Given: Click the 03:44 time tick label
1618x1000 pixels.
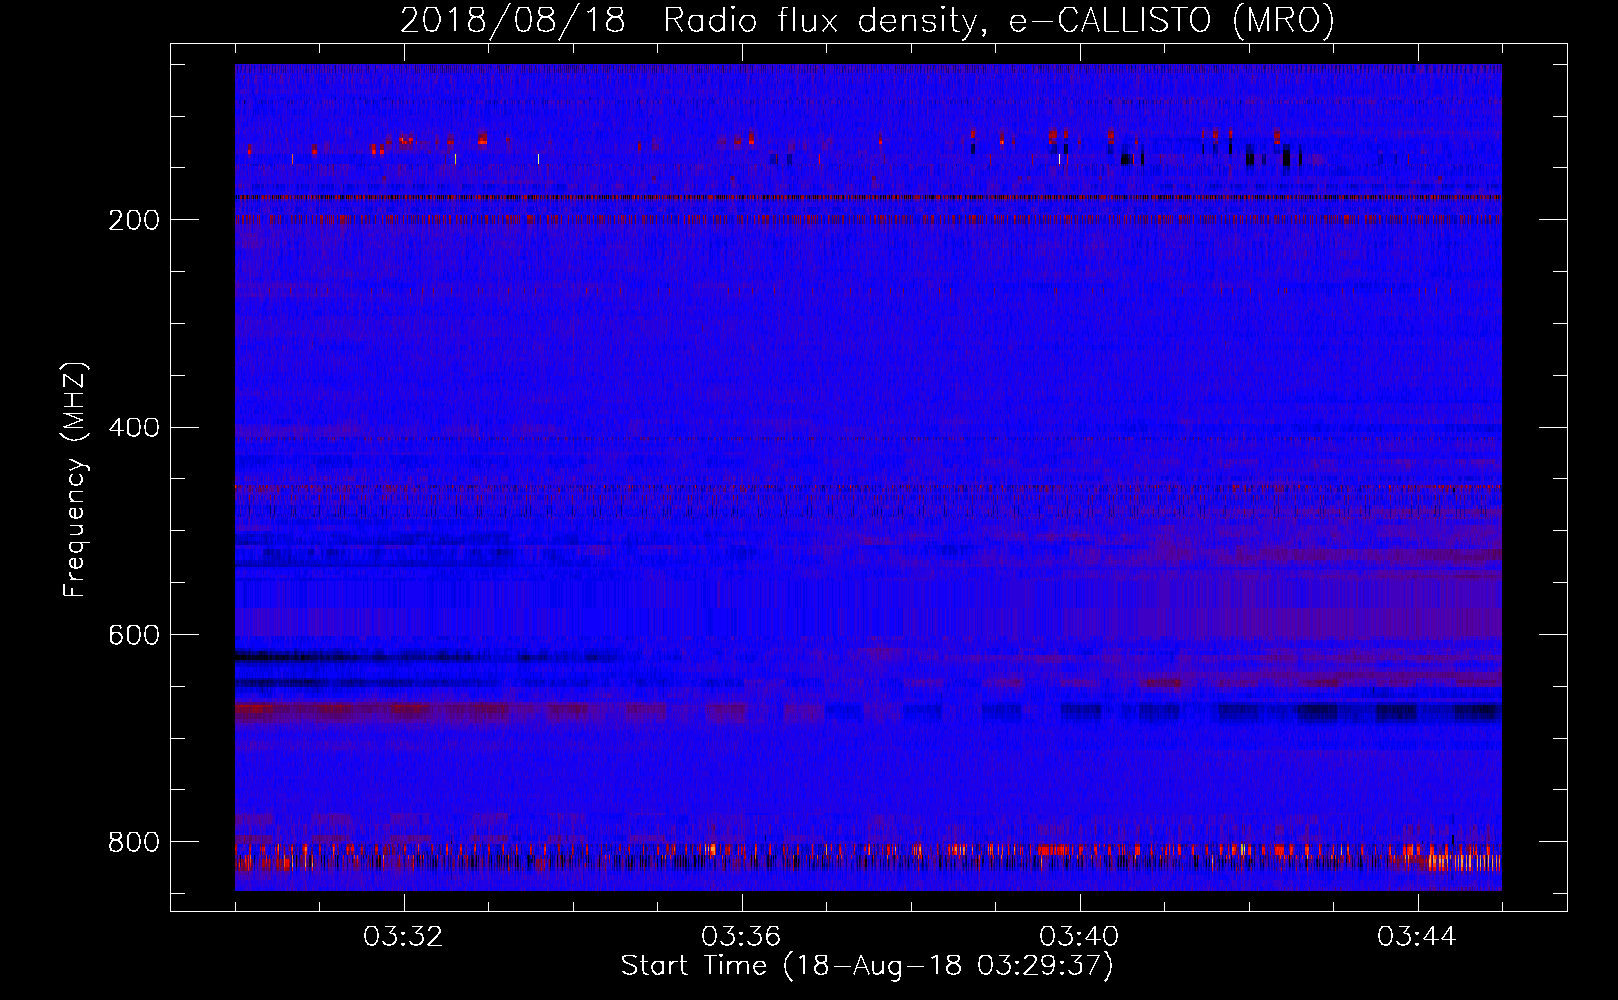Looking at the screenshot, I should click(1418, 937).
